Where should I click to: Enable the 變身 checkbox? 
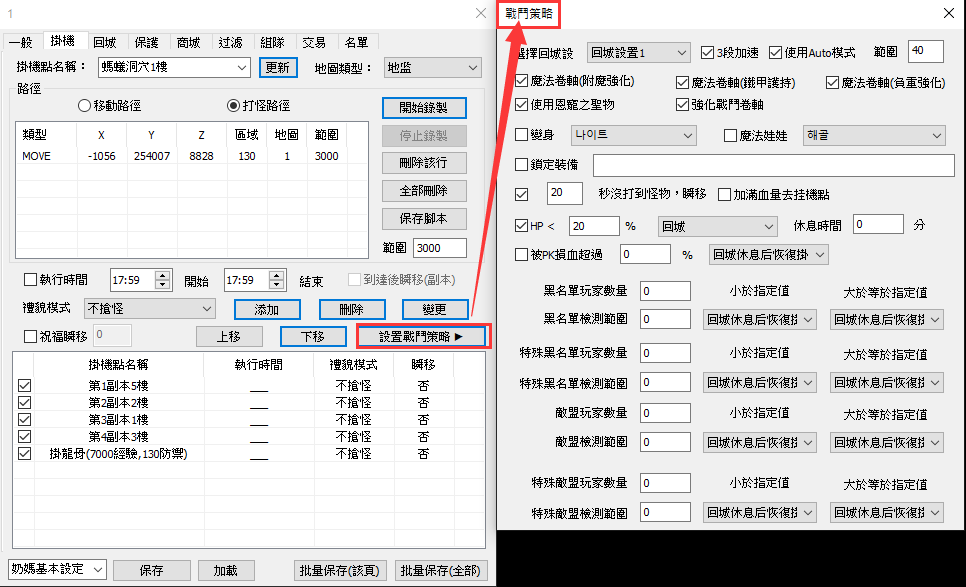click(521, 135)
